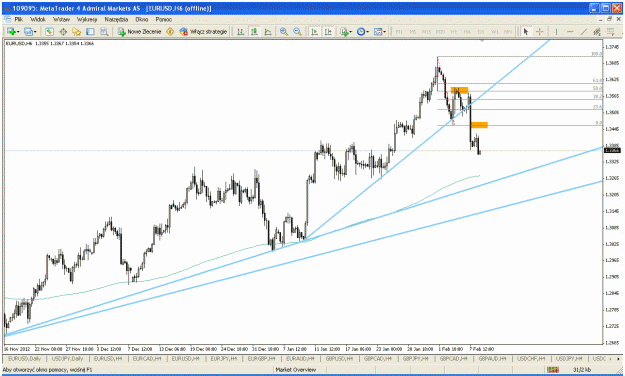The height and width of the screenshot is (376, 625).
Task: Select the M1 timeframe button
Action: 399,31
